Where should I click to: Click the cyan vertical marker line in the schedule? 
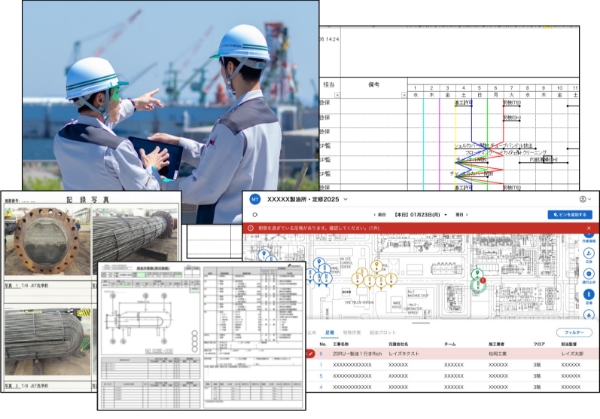coord(423,144)
